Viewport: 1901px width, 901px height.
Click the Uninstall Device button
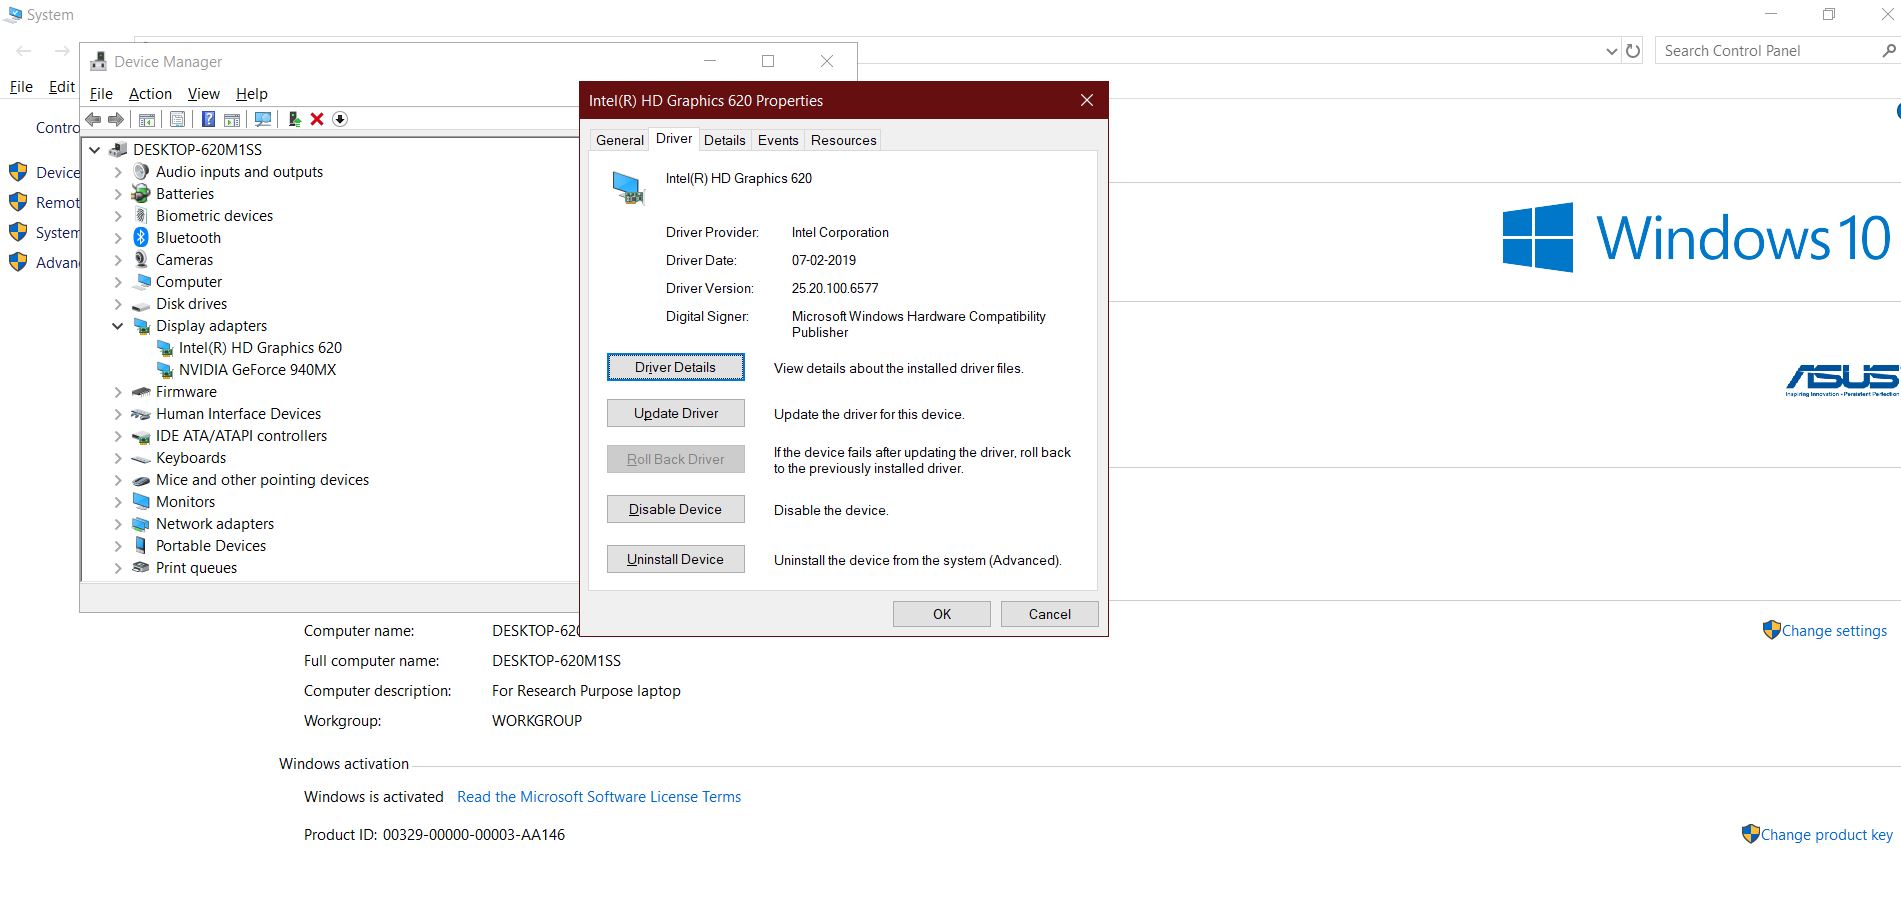click(676, 559)
